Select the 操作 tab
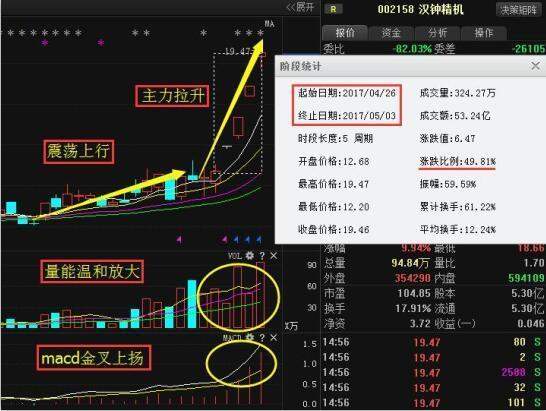Viewport: 546px width, 411px height. point(484,33)
